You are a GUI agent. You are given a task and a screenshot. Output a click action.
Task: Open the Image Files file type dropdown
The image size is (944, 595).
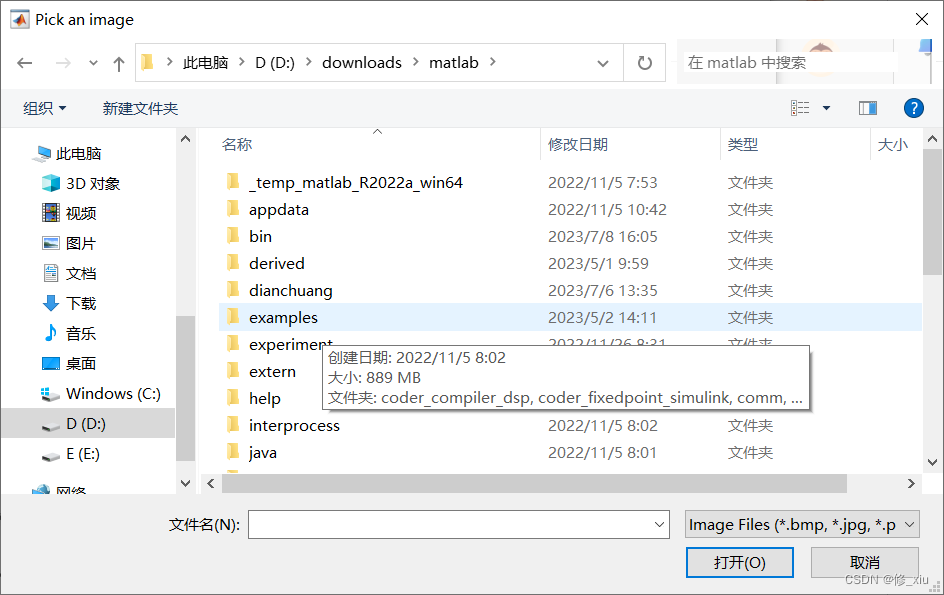[x=801, y=524]
